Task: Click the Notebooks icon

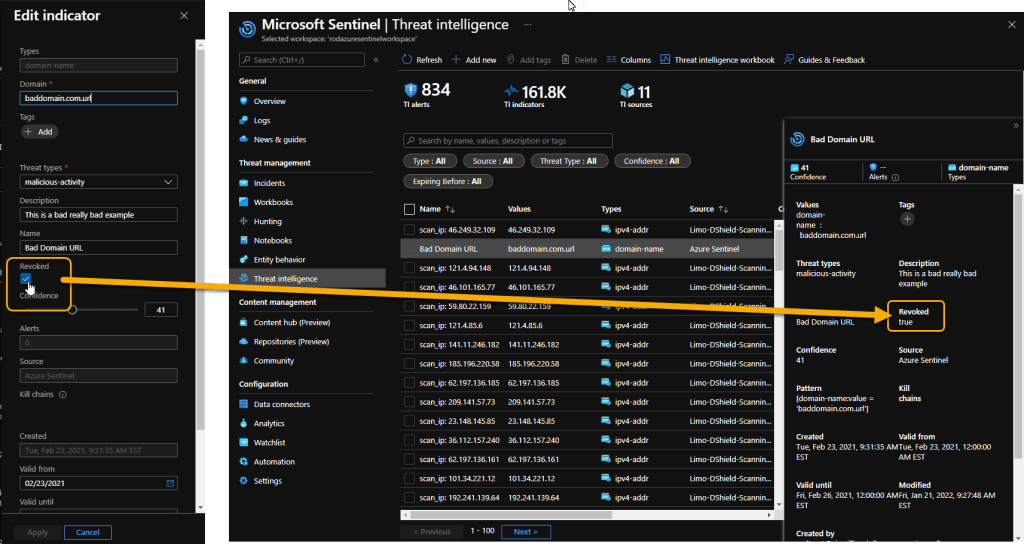Action: (244, 240)
